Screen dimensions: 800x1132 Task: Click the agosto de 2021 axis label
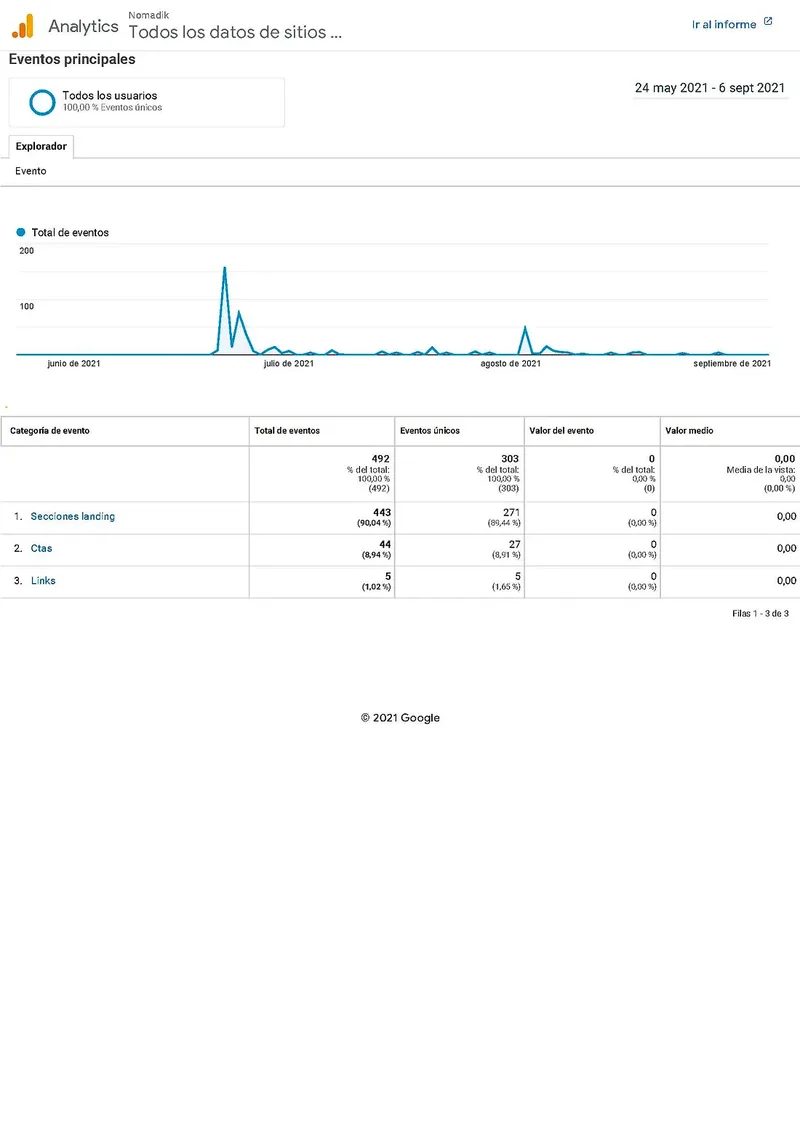click(510, 363)
